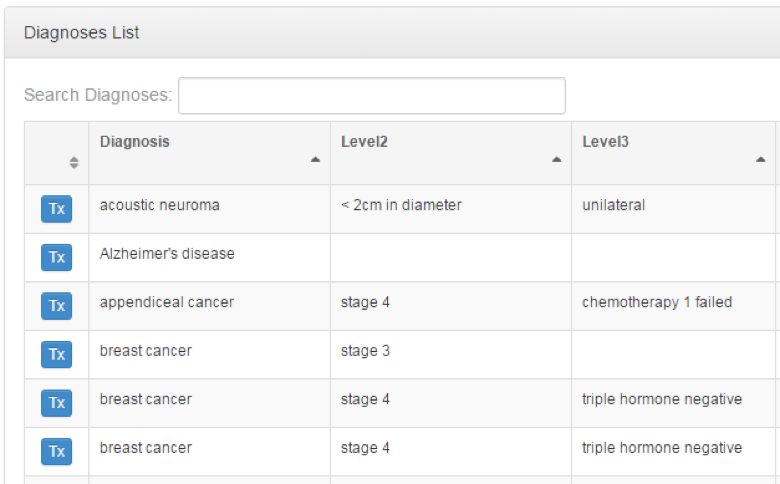Image resolution: width=780 pixels, height=484 pixels.
Task: Sort table by Level3 header text
Action: click(605, 142)
